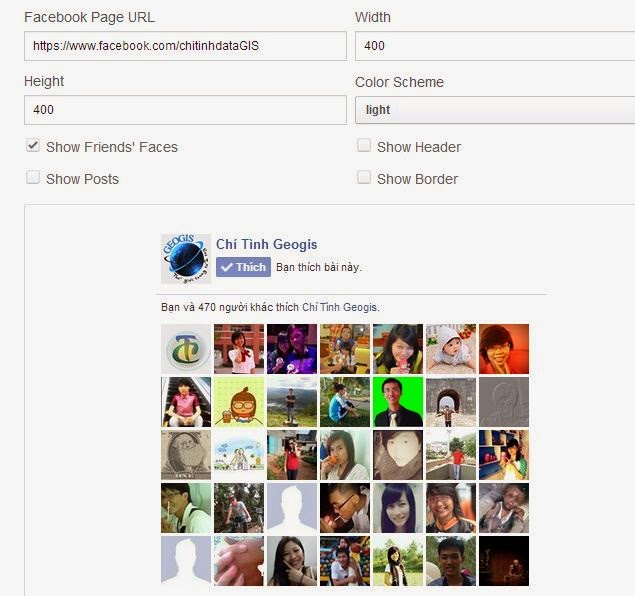Focus the Height input field
Viewport: 635px width, 596px height.
pos(185,110)
